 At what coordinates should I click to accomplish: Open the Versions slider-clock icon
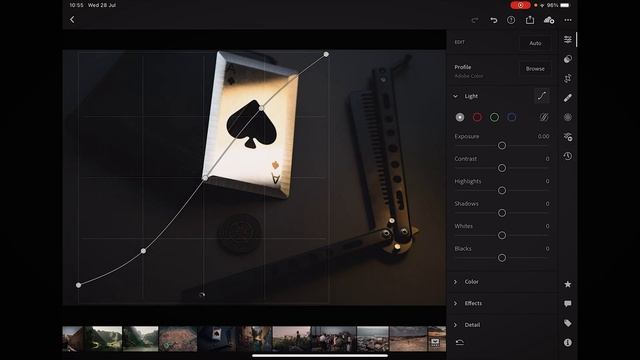point(568,137)
